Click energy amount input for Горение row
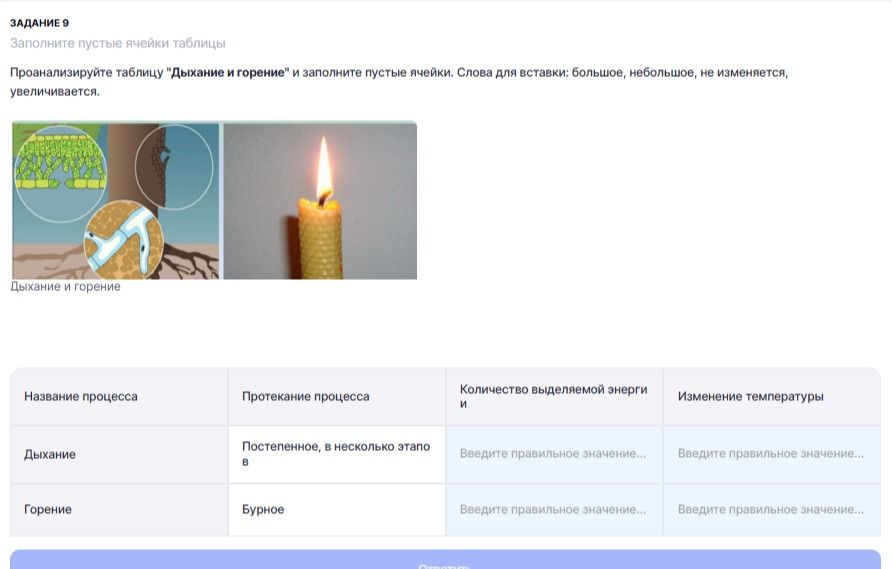This screenshot has height=569, width=892. (x=554, y=510)
